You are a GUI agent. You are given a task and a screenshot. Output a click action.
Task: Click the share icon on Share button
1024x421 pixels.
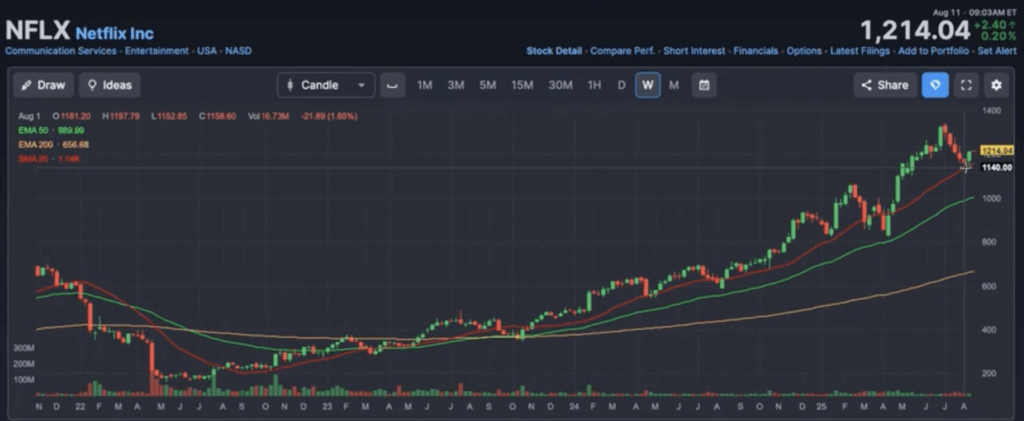click(x=867, y=85)
